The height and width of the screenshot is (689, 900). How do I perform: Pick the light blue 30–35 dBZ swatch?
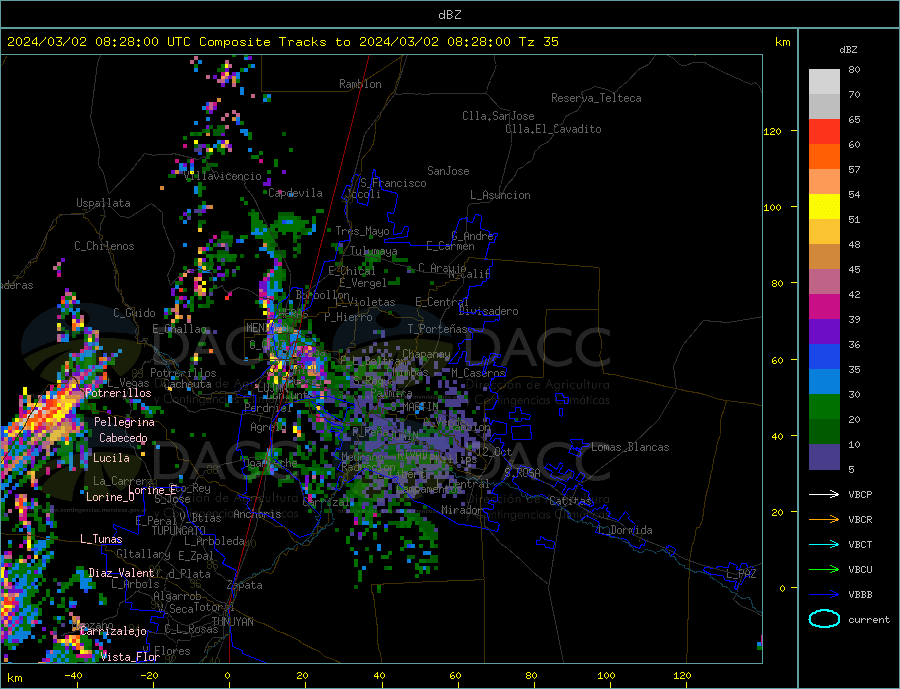pos(824,382)
